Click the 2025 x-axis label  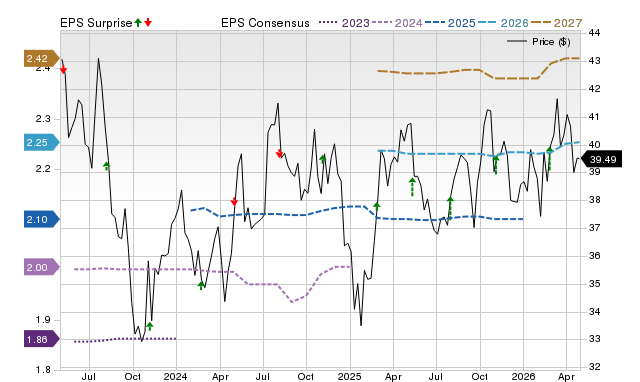349,376
